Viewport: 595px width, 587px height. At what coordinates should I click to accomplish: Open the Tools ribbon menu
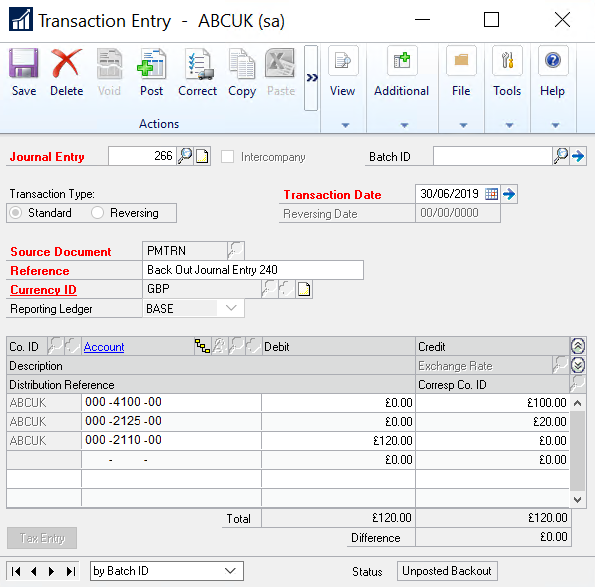tap(507, 60)
